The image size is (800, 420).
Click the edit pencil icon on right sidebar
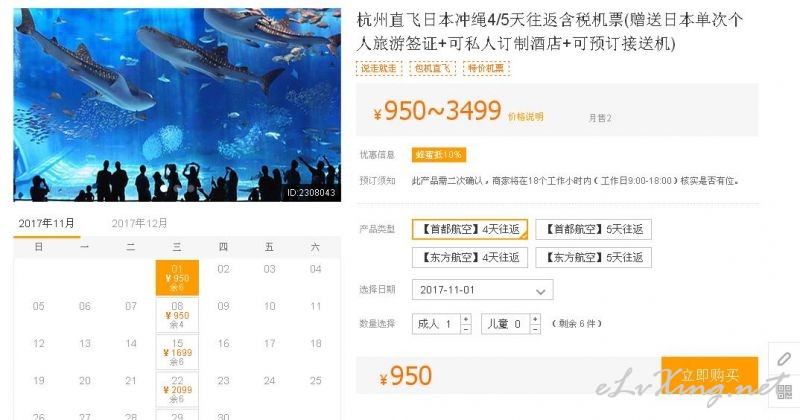point(784,359)
